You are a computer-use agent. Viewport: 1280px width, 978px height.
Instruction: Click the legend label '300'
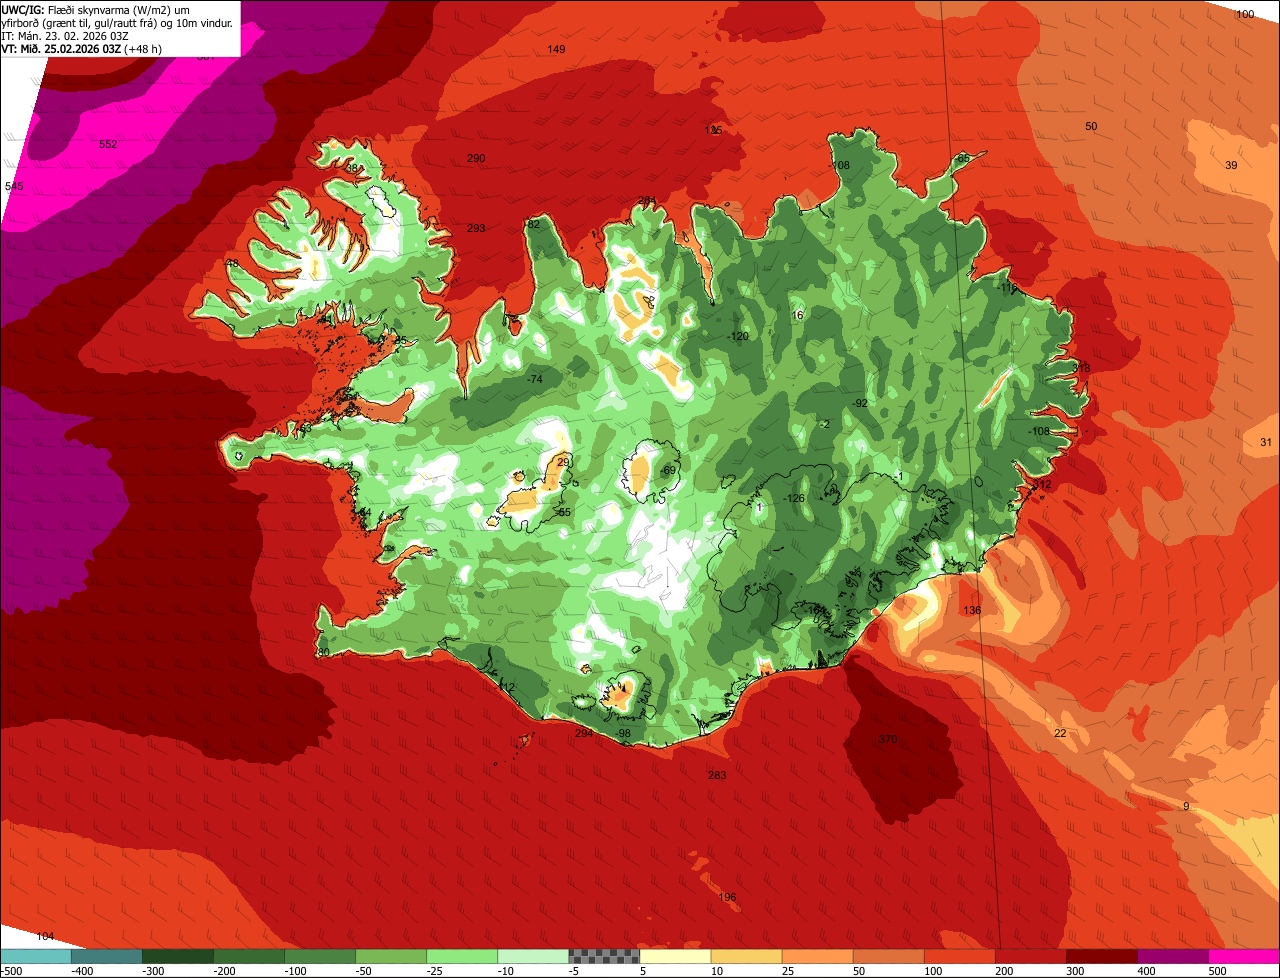click(1076, 971)
